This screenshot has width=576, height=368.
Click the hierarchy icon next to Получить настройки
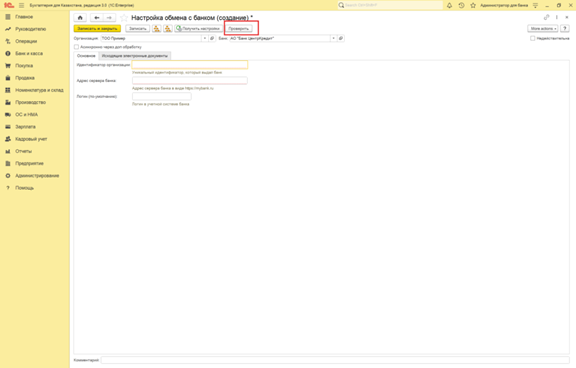[168, 29]
